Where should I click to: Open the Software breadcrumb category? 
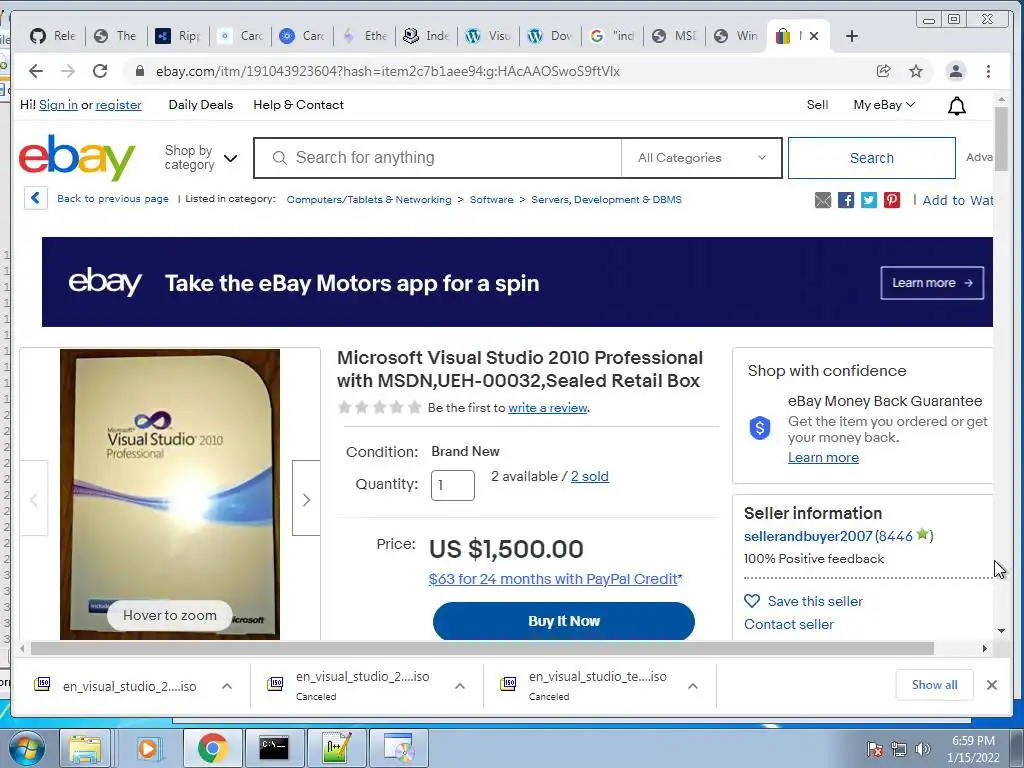pyautogui.click(x=491, y=199)
